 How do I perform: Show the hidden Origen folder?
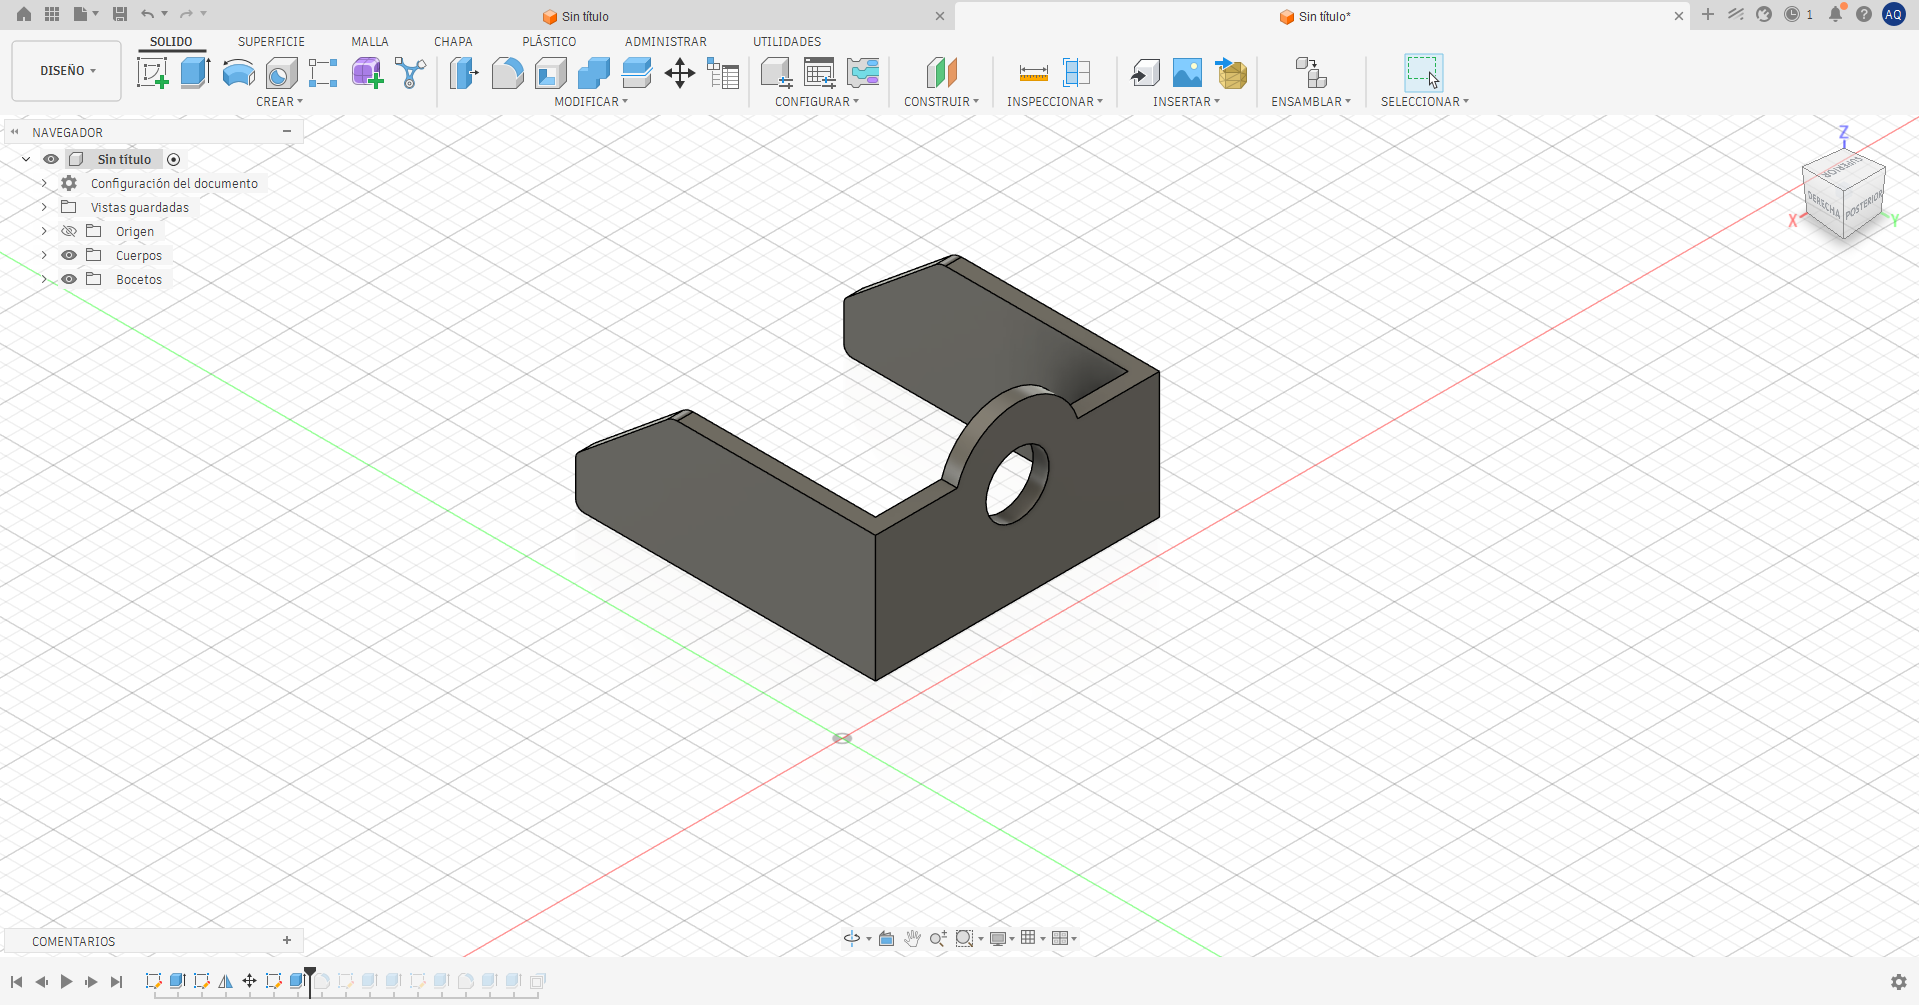click(69, 231)
